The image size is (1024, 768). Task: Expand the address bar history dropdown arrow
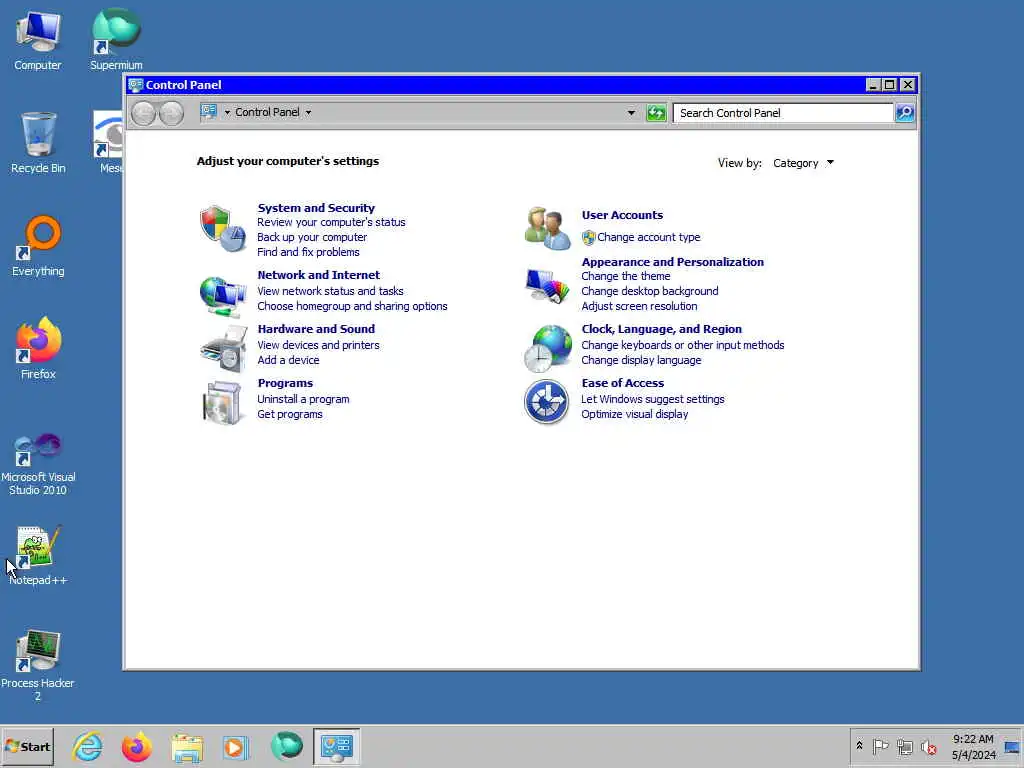coord(631,113)
